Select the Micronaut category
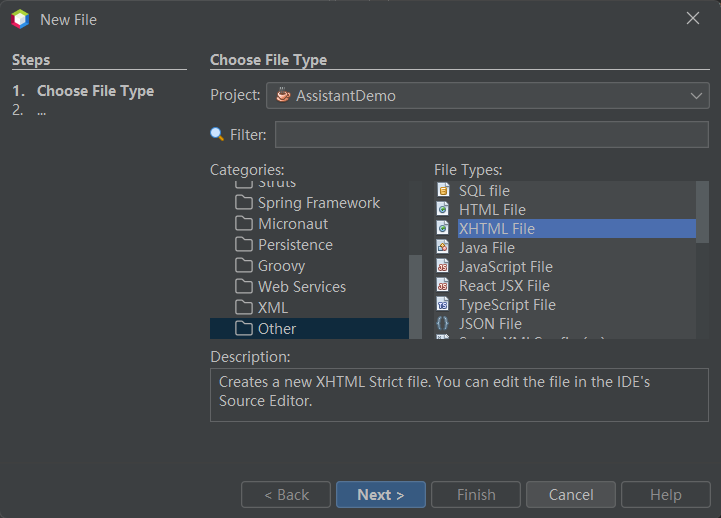Screen dimensions: 721x518 293,223
